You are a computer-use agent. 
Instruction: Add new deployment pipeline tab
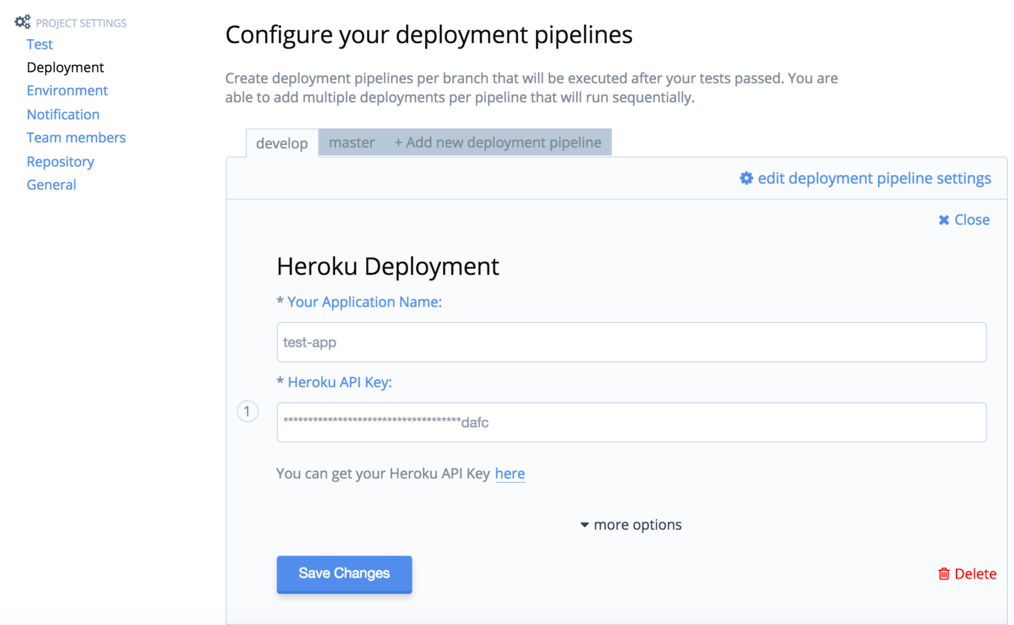tap(498, 143)
